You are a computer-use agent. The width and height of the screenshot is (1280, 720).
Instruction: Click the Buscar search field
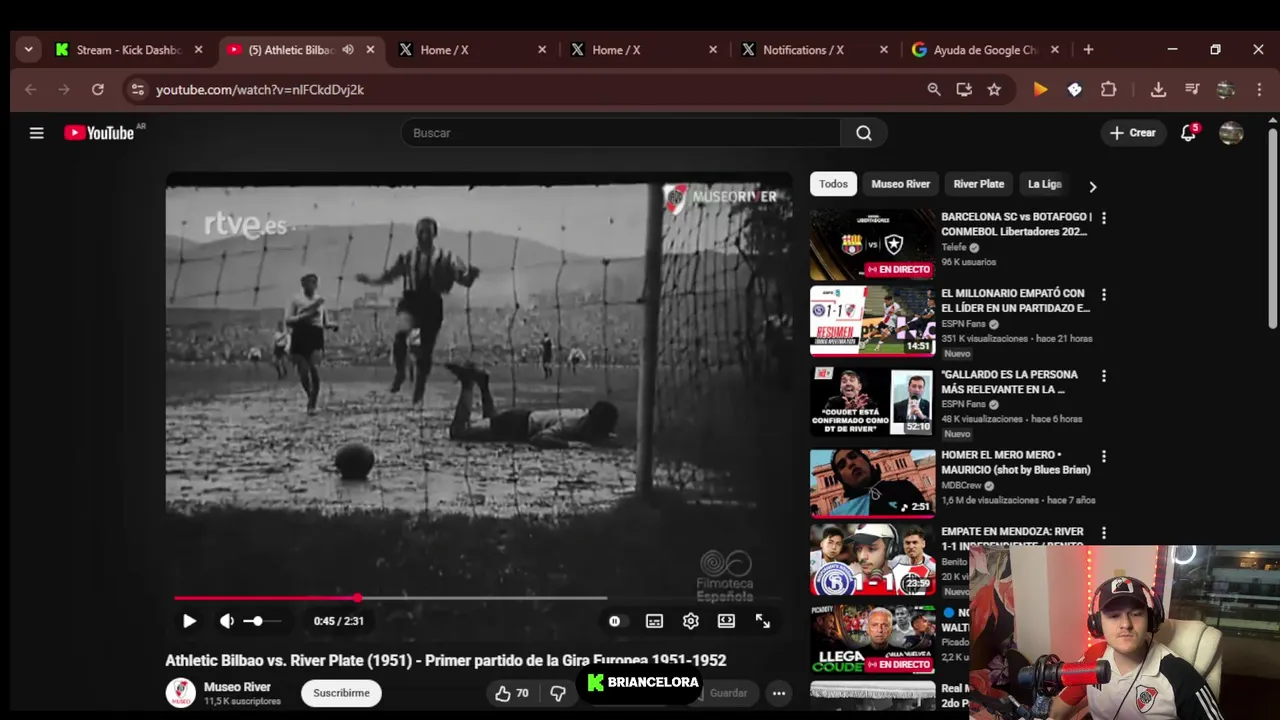click(x=622, y=133)
